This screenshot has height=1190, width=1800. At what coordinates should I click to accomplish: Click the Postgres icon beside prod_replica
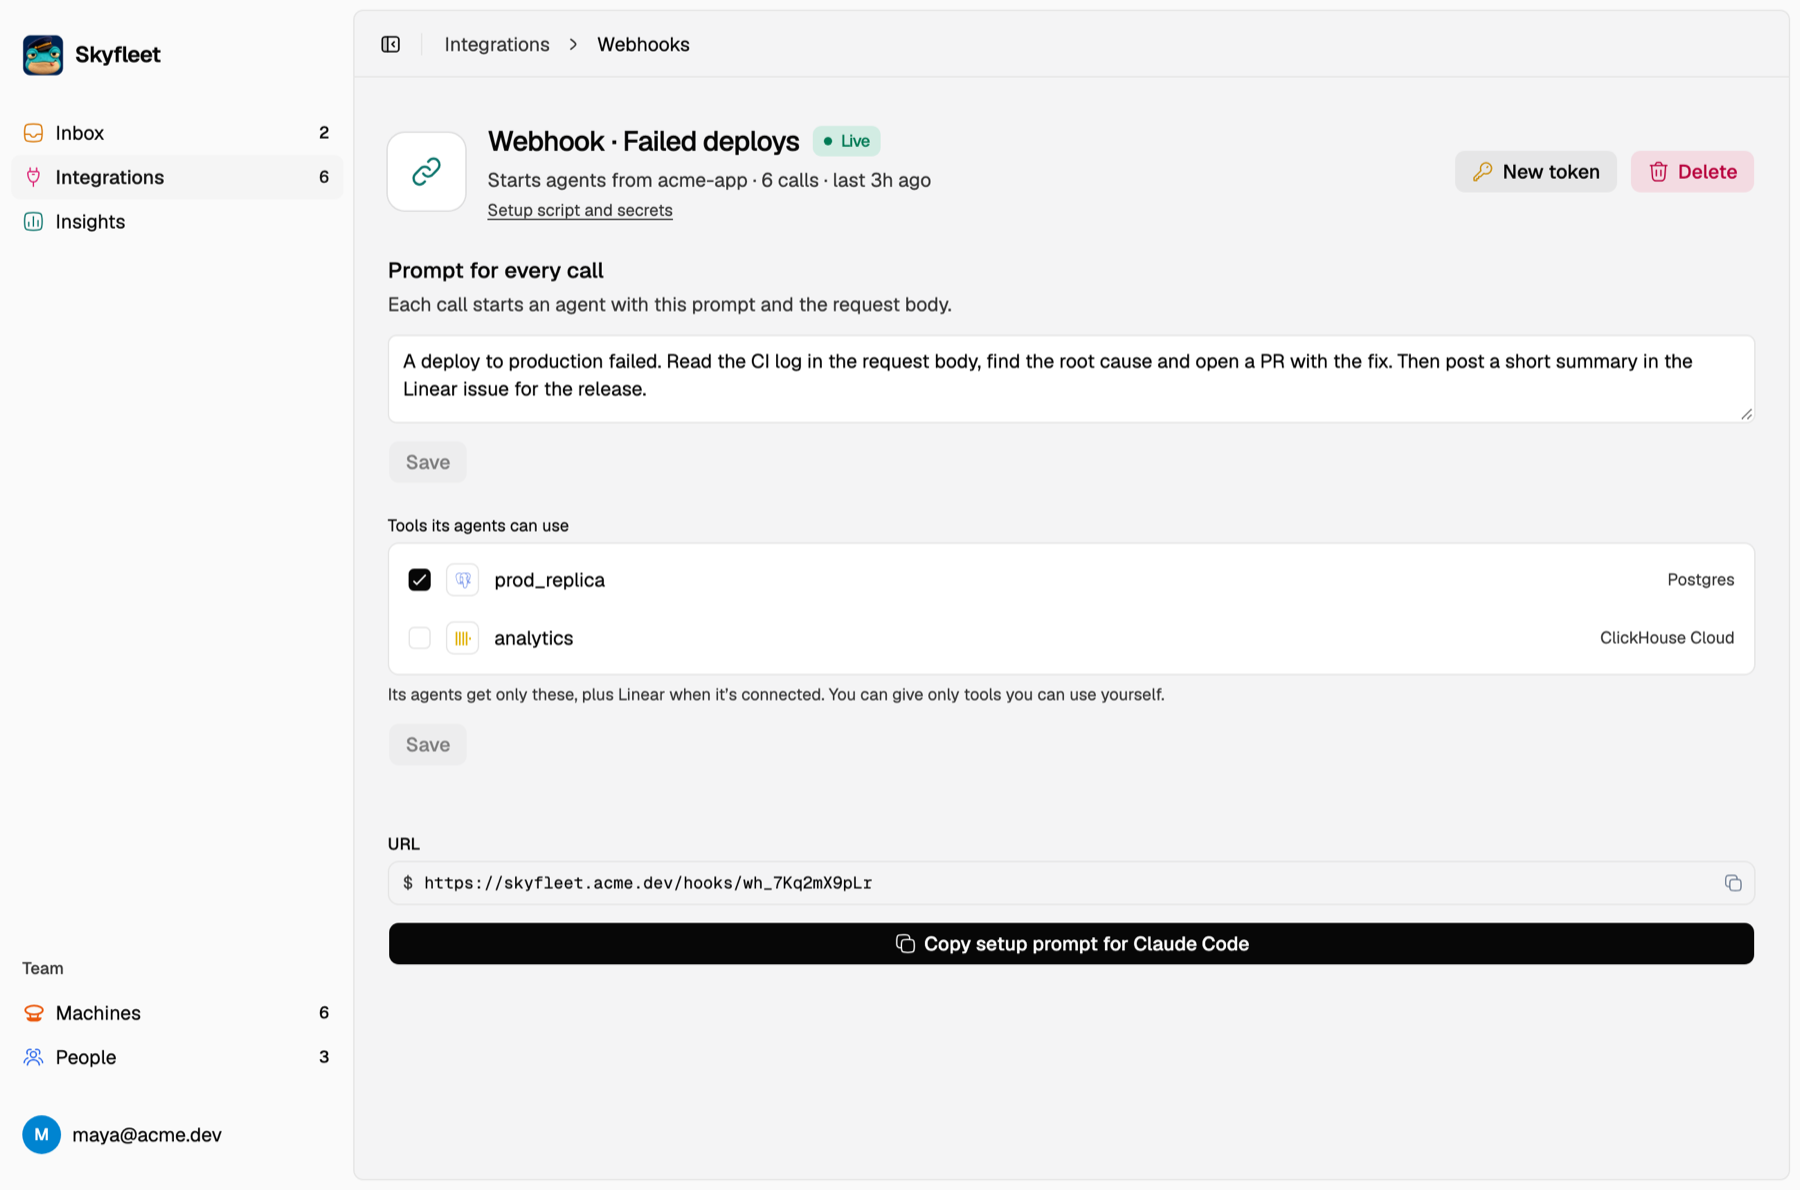(x=462, y=580)
